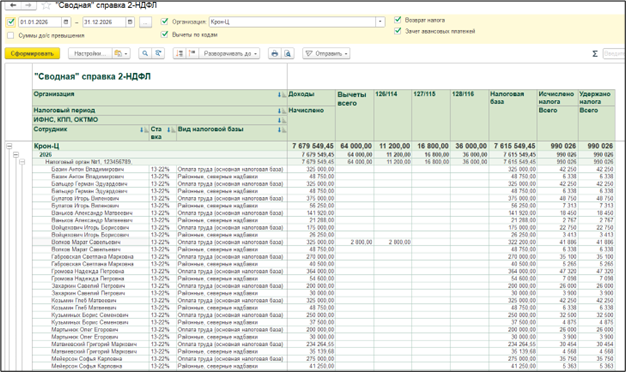This screenshot has width=626, height=372.
Task: Go forward with the right arrow button
Action: pyautogui.click(x=28, y=5)
